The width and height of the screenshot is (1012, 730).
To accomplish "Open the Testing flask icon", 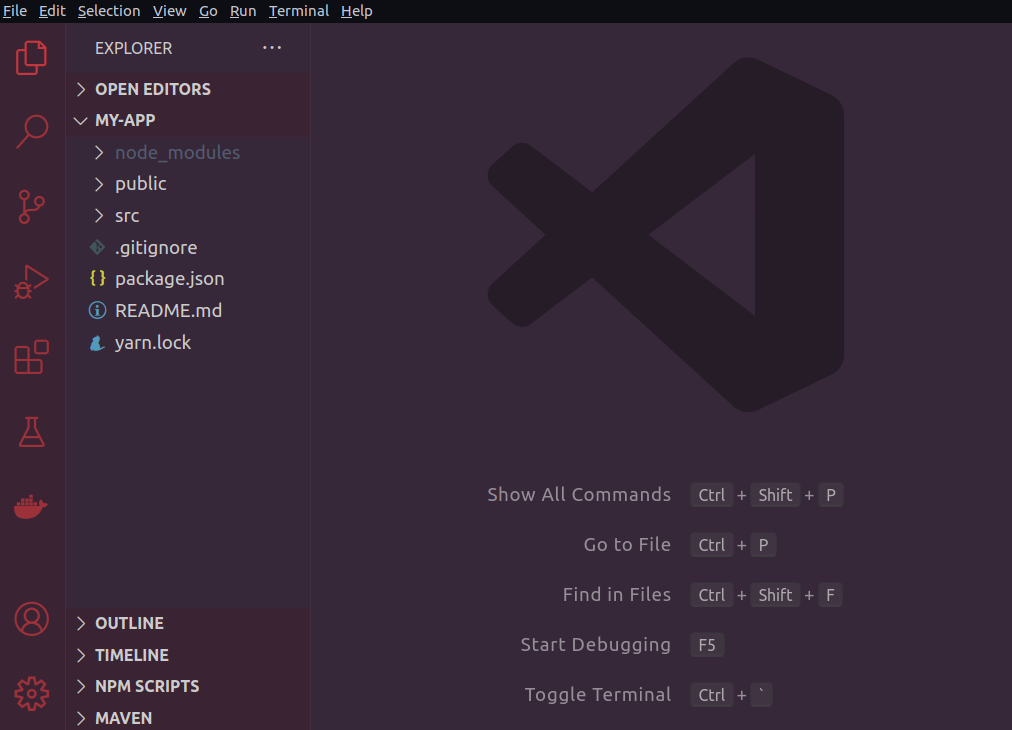I will click(31, 432).
